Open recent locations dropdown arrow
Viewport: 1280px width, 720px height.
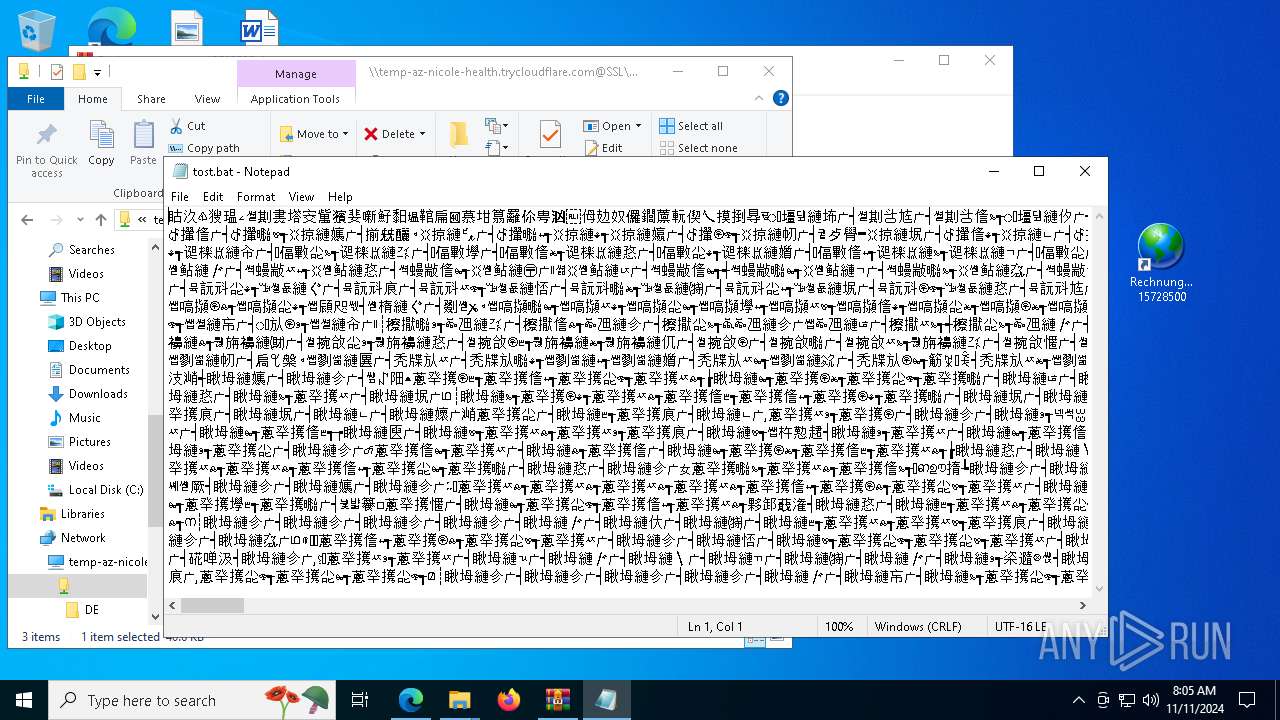tap(82, 220)
